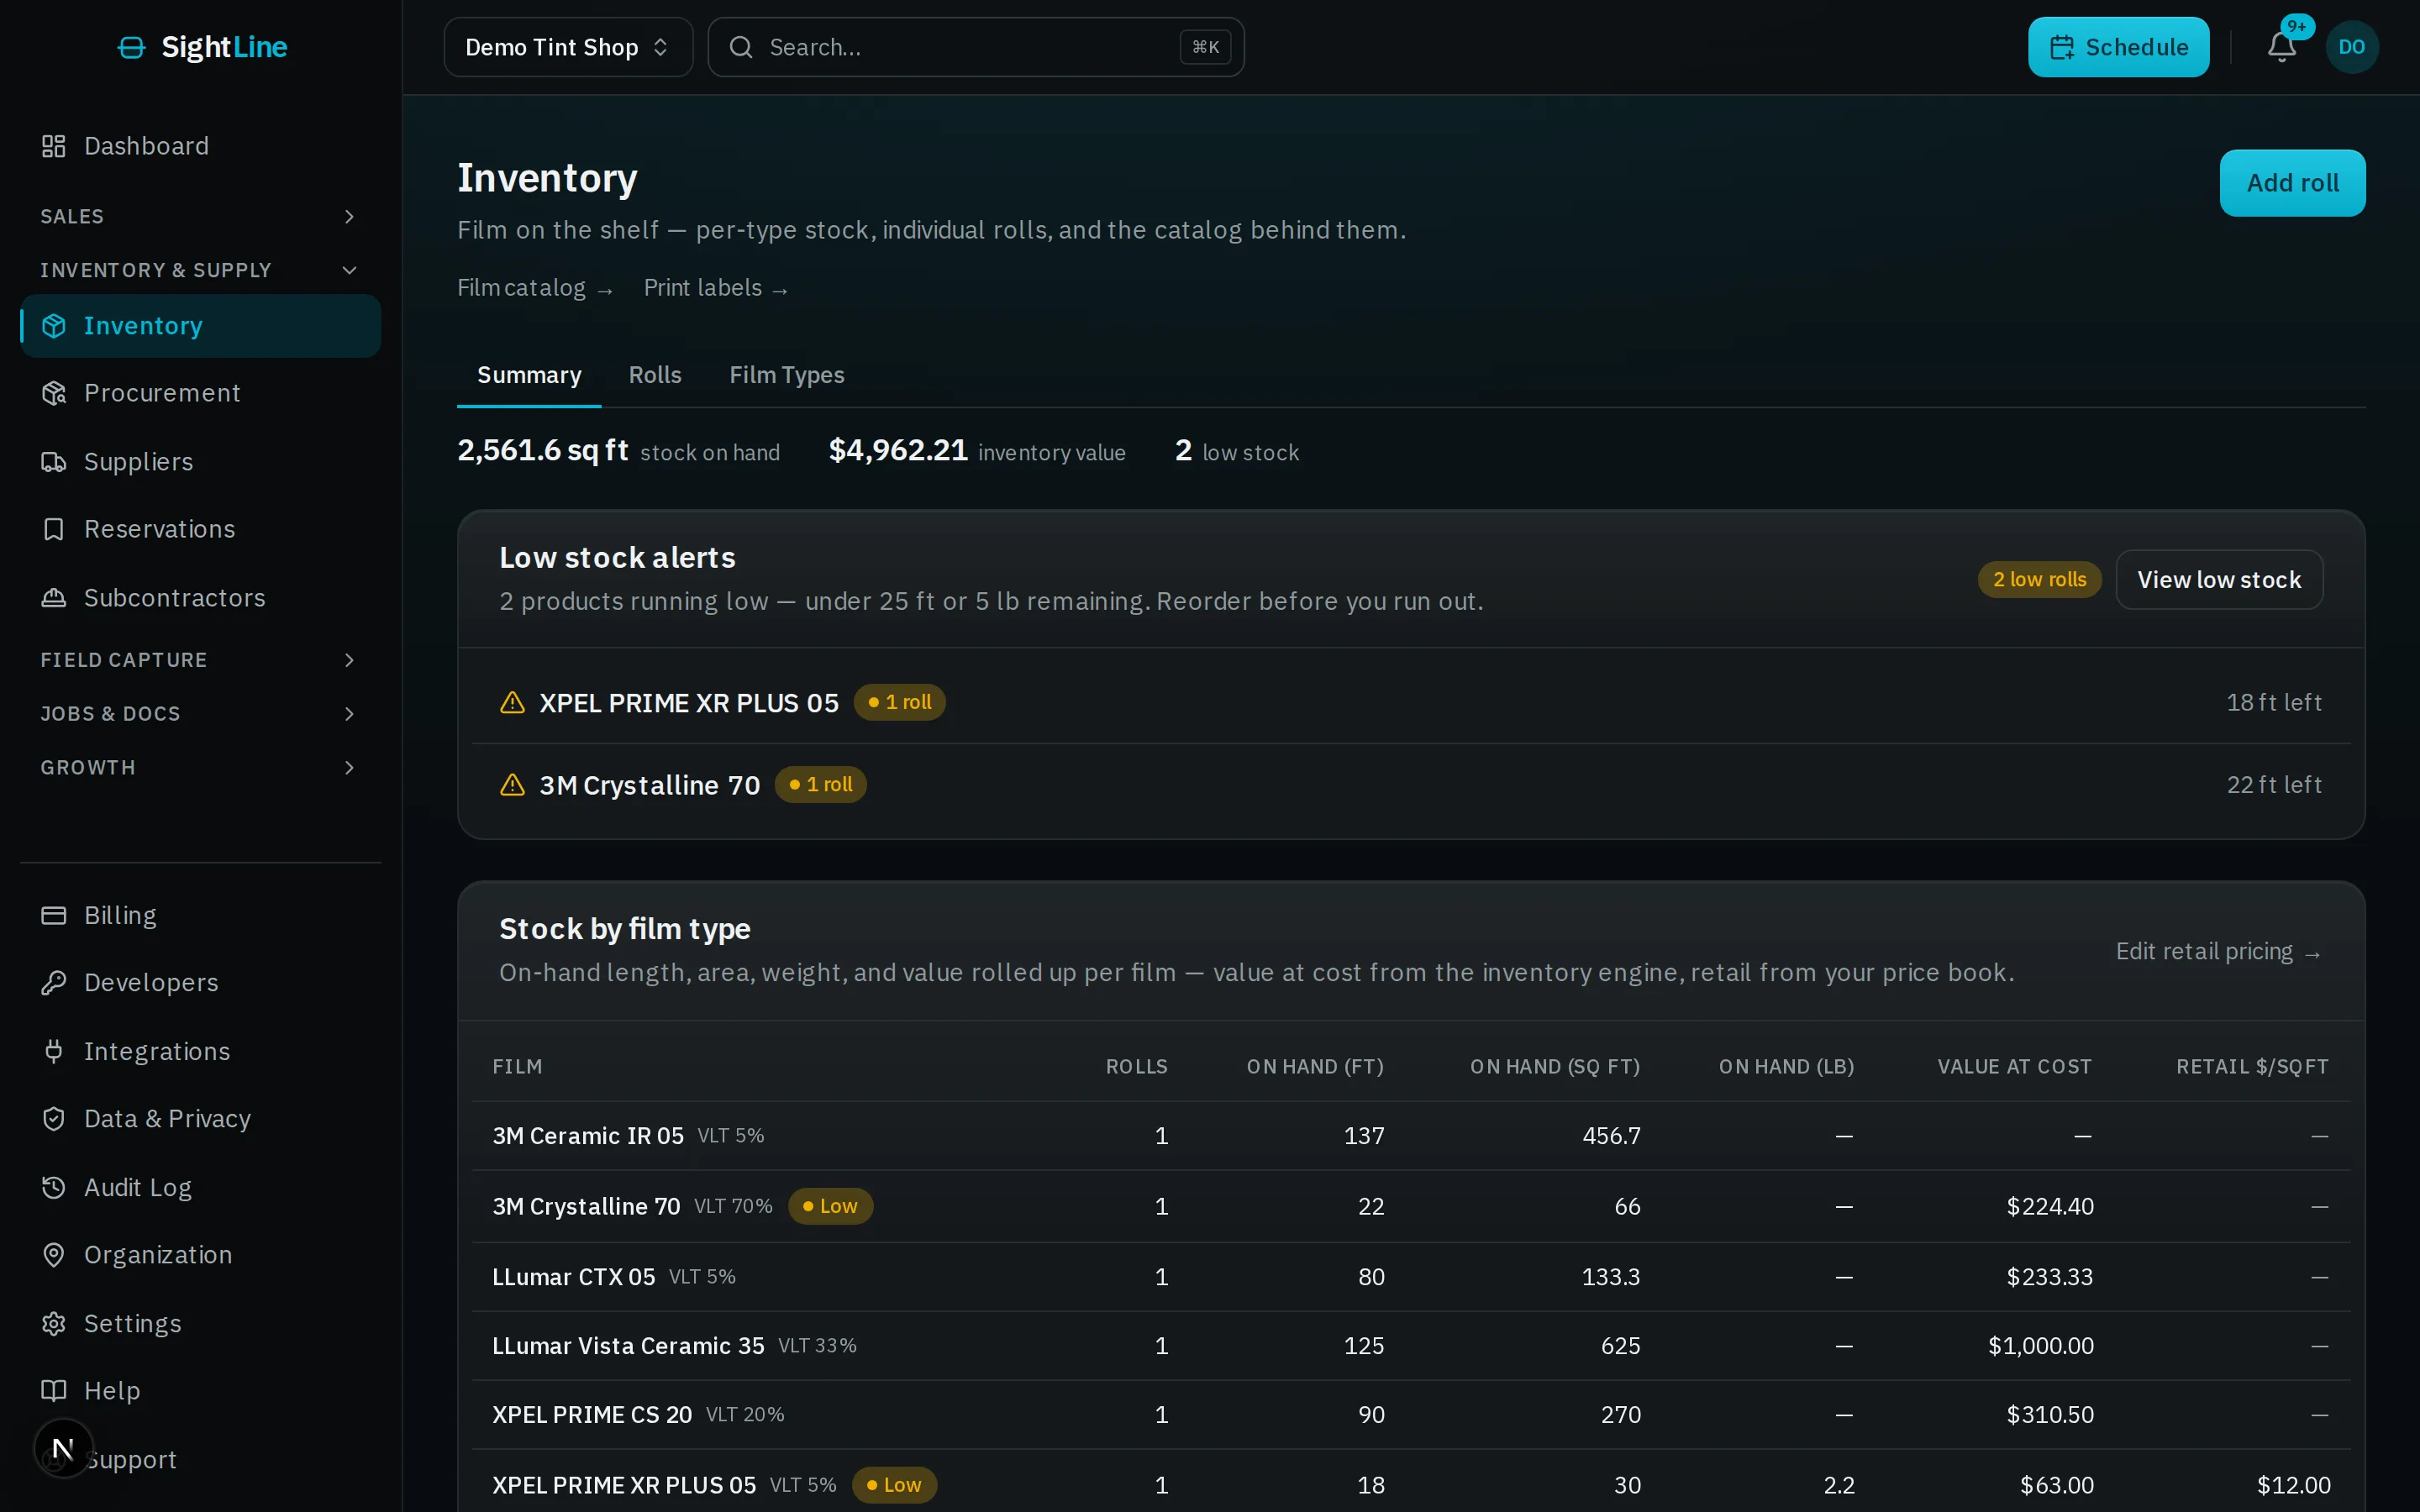The width and height of the screenshot is (2420, 1512).
Task: Click the Data & Privacy shield icon
Action: [54, 1119]
